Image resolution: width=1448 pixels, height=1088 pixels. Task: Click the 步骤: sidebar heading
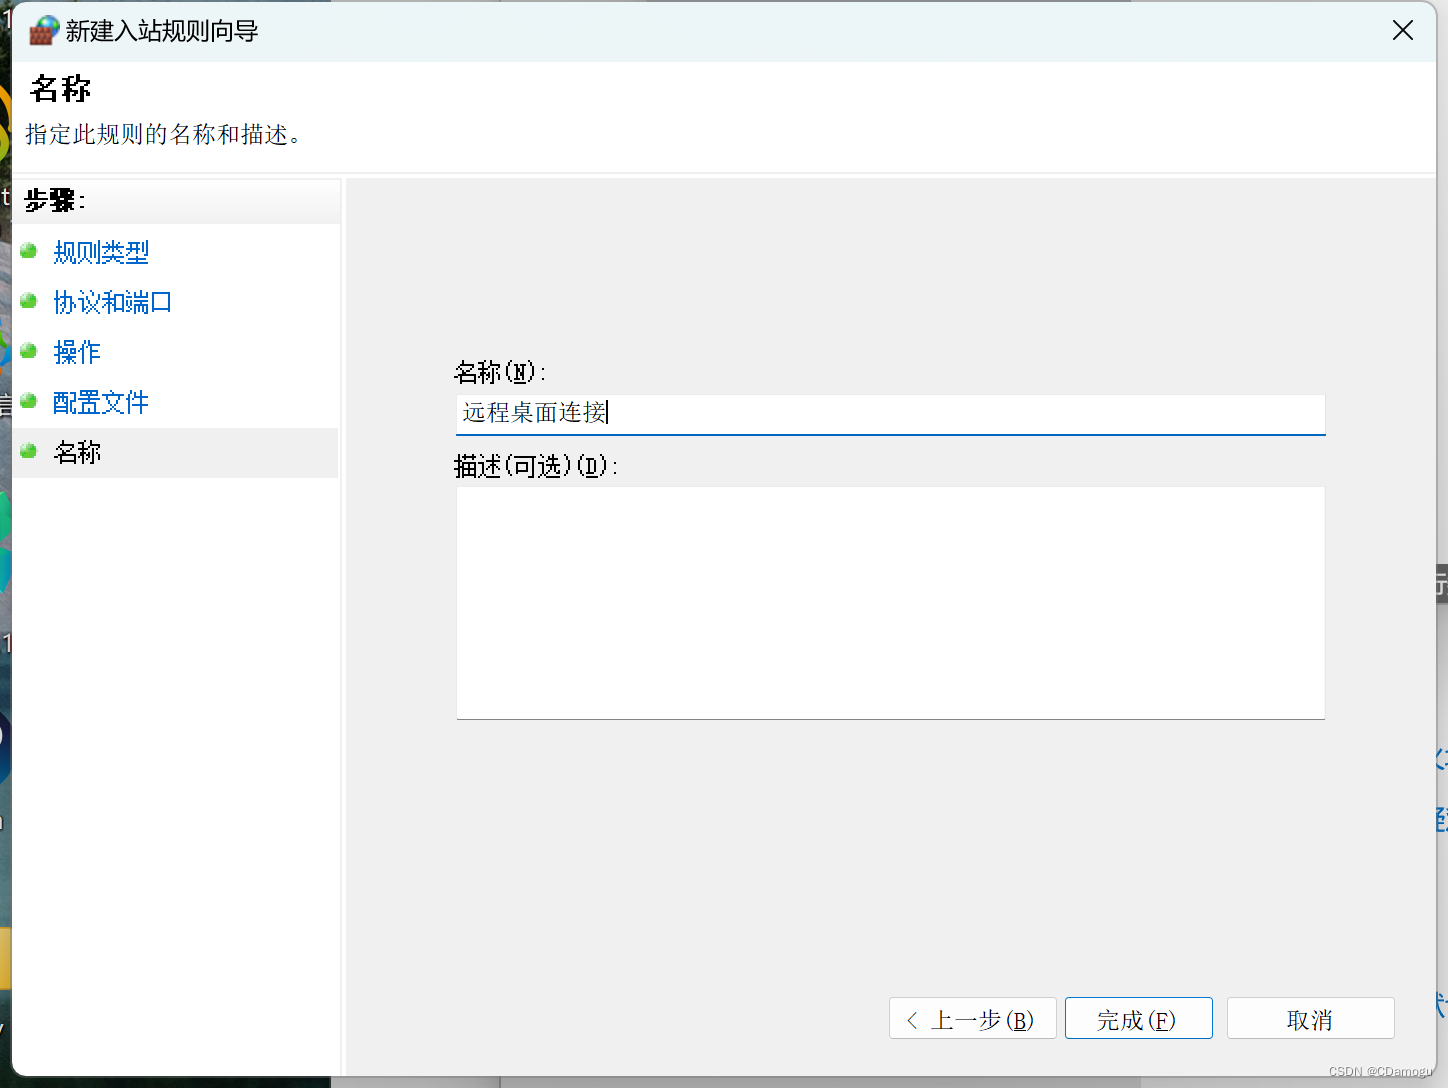(55, 201)
